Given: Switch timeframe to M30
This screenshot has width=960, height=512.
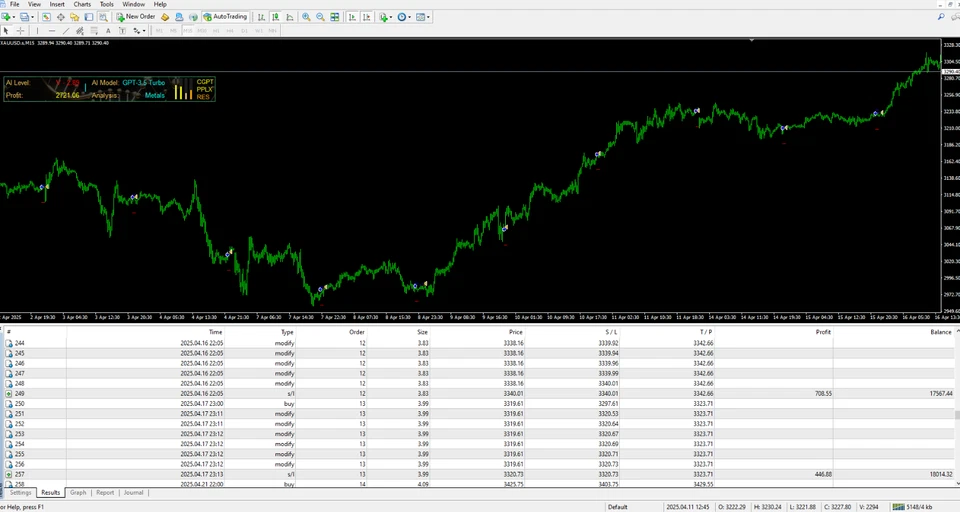Looking at the screenshot, I should pos(202,30).
